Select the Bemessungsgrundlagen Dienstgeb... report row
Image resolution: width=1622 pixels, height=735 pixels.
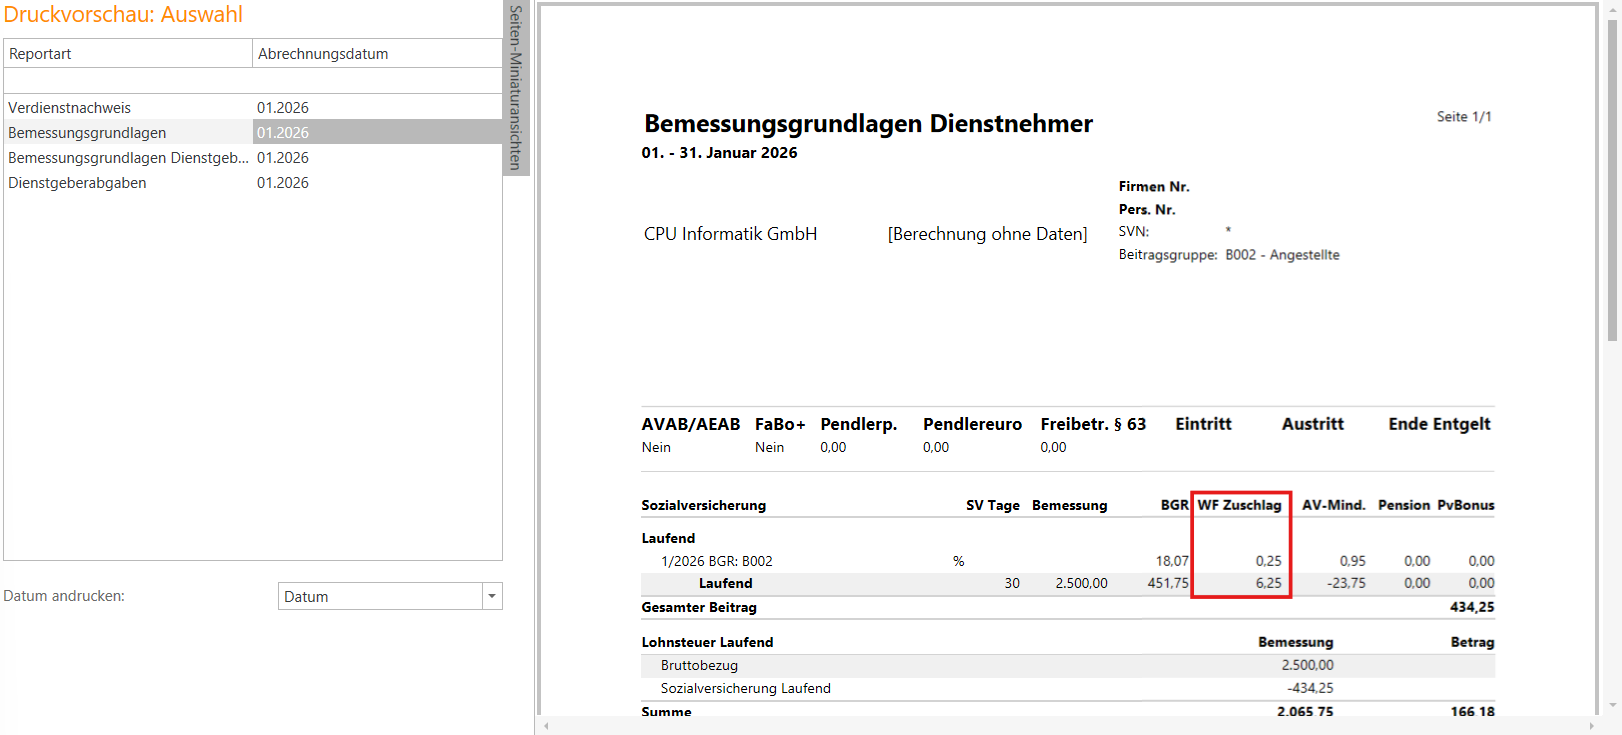click(x=253, y=157)
